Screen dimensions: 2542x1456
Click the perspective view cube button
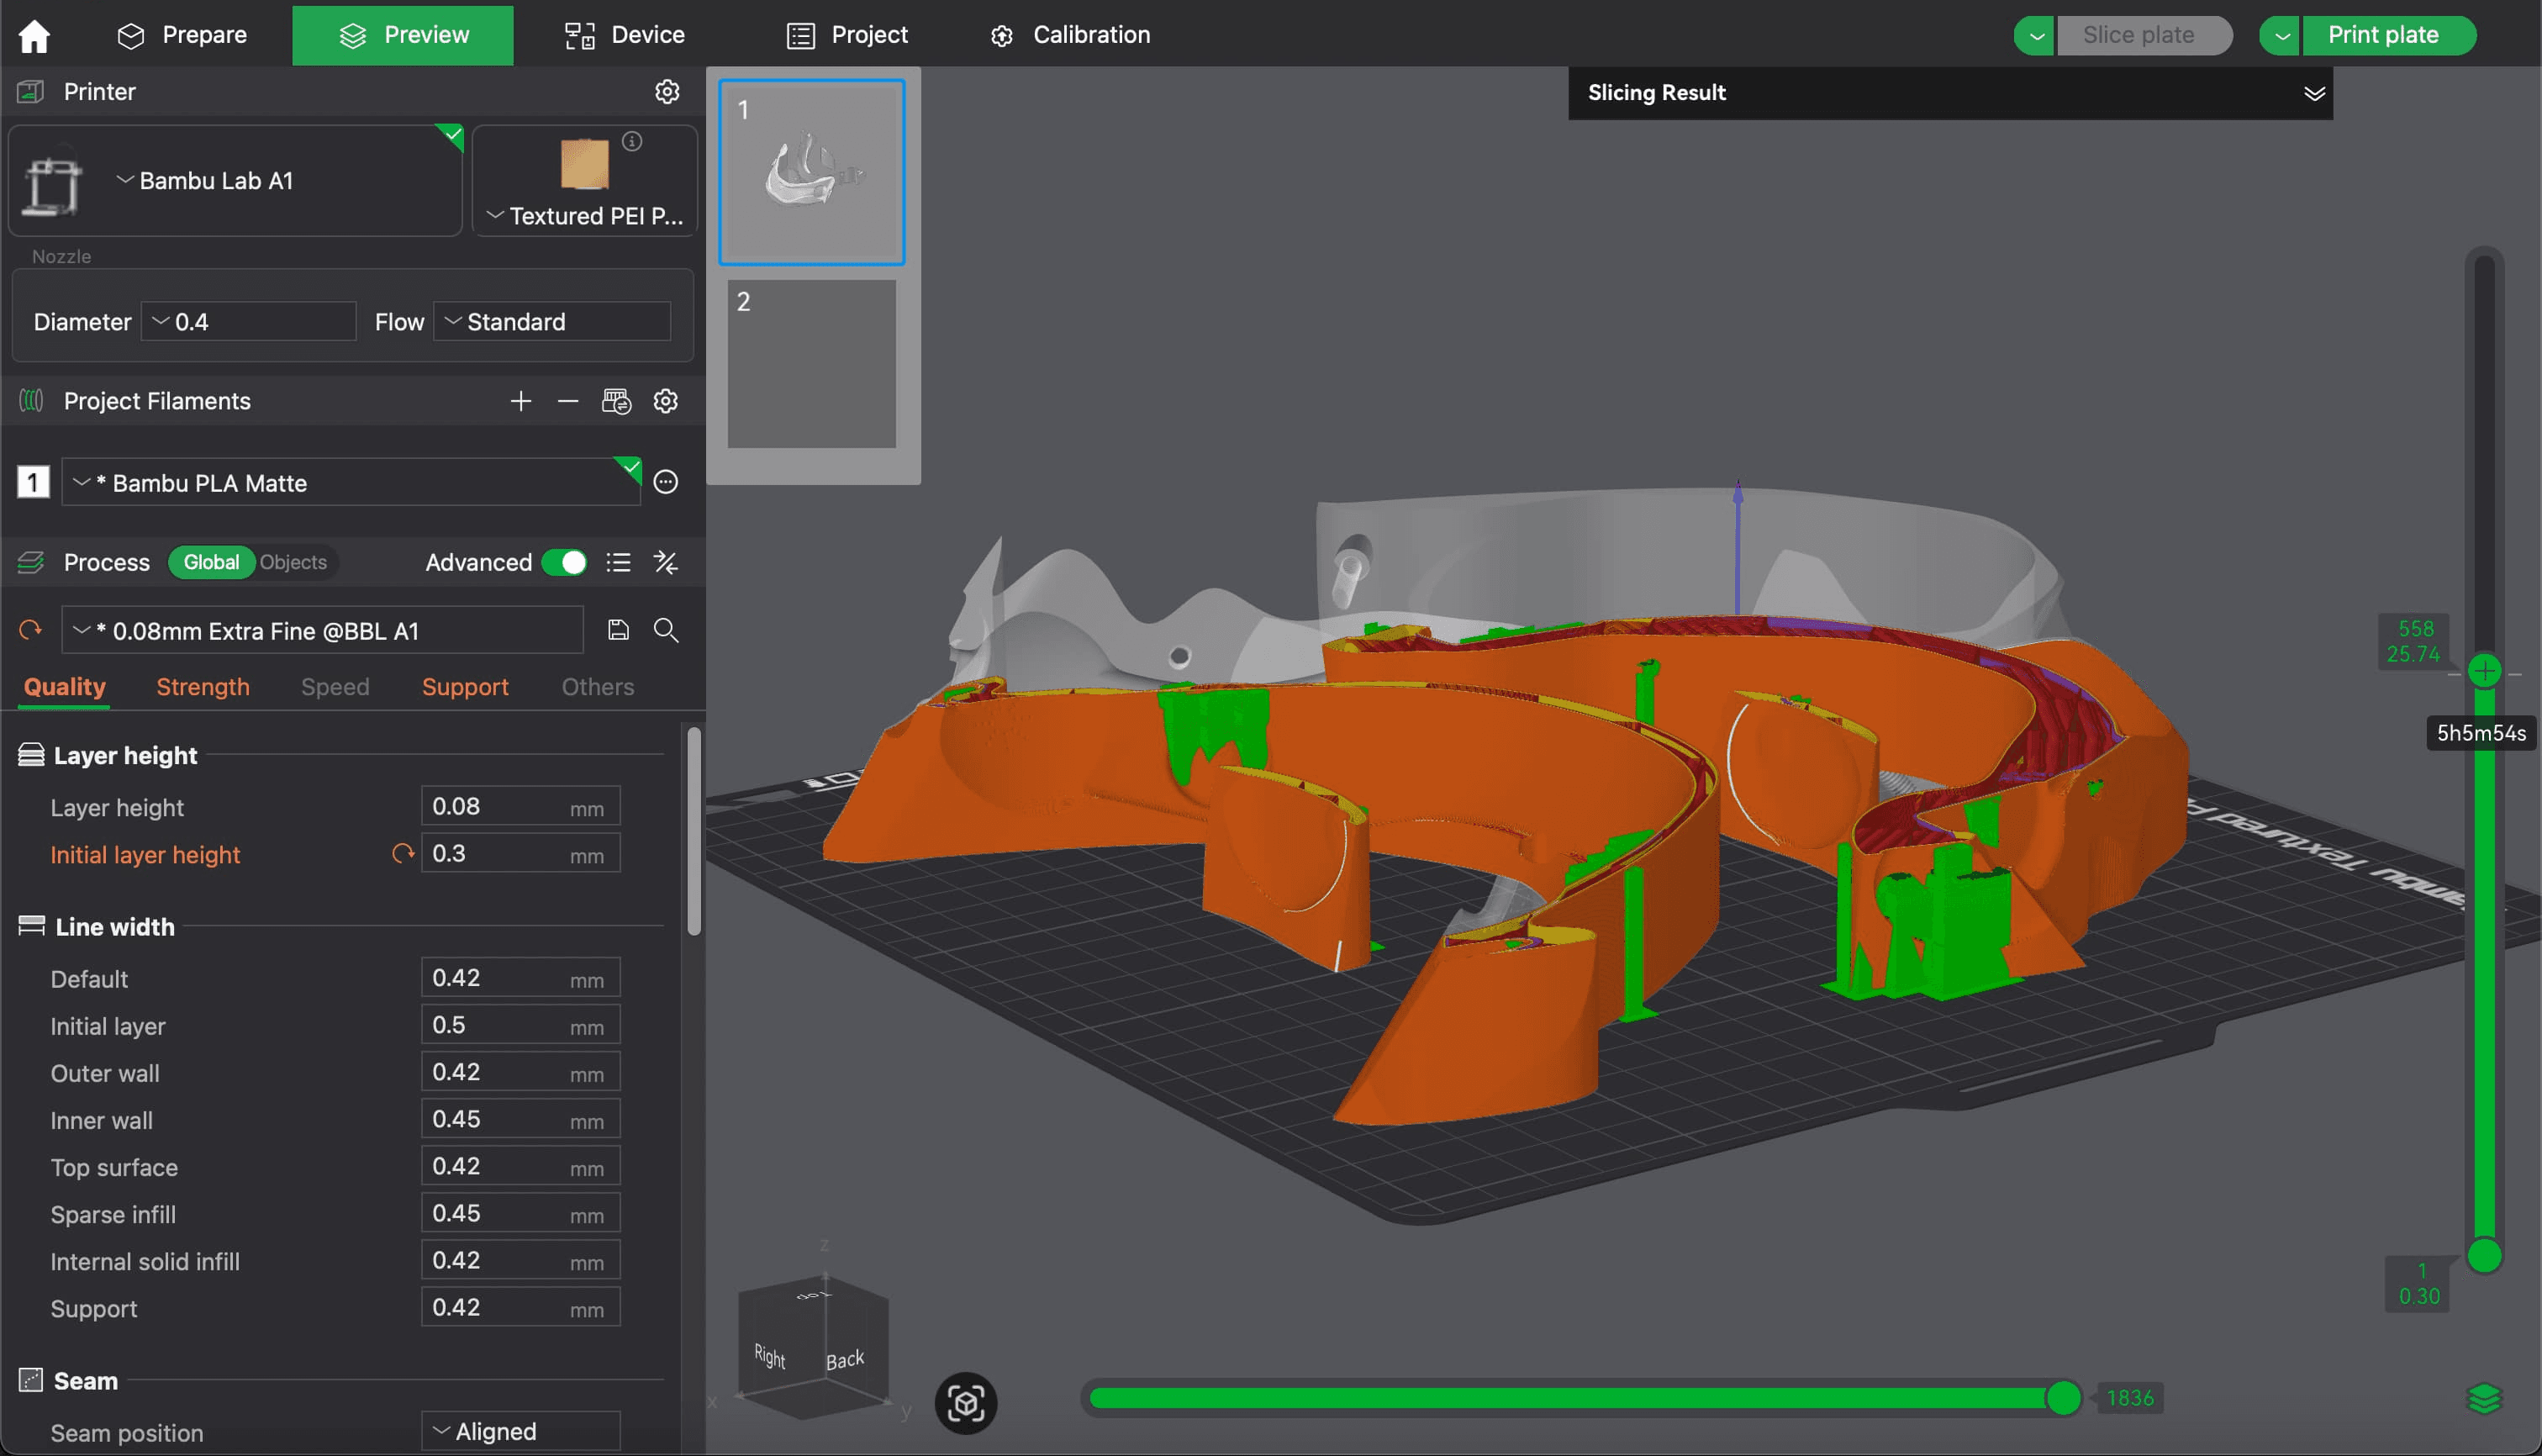pyautogui.click(x=965, y=1403)
